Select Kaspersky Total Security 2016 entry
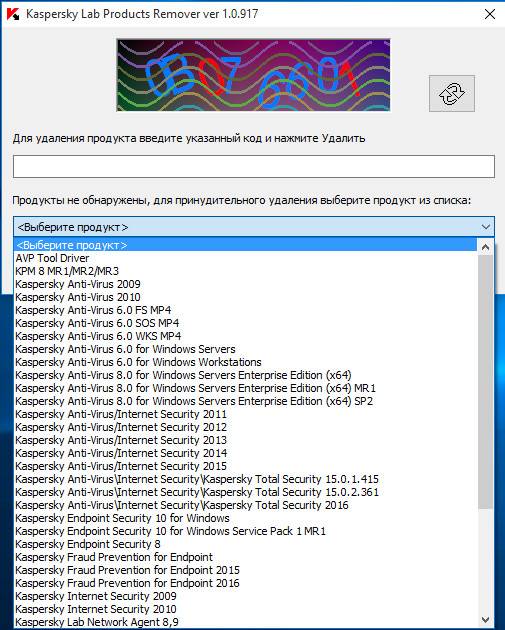The width and height of the screenshot is (505, 630). 245,505
